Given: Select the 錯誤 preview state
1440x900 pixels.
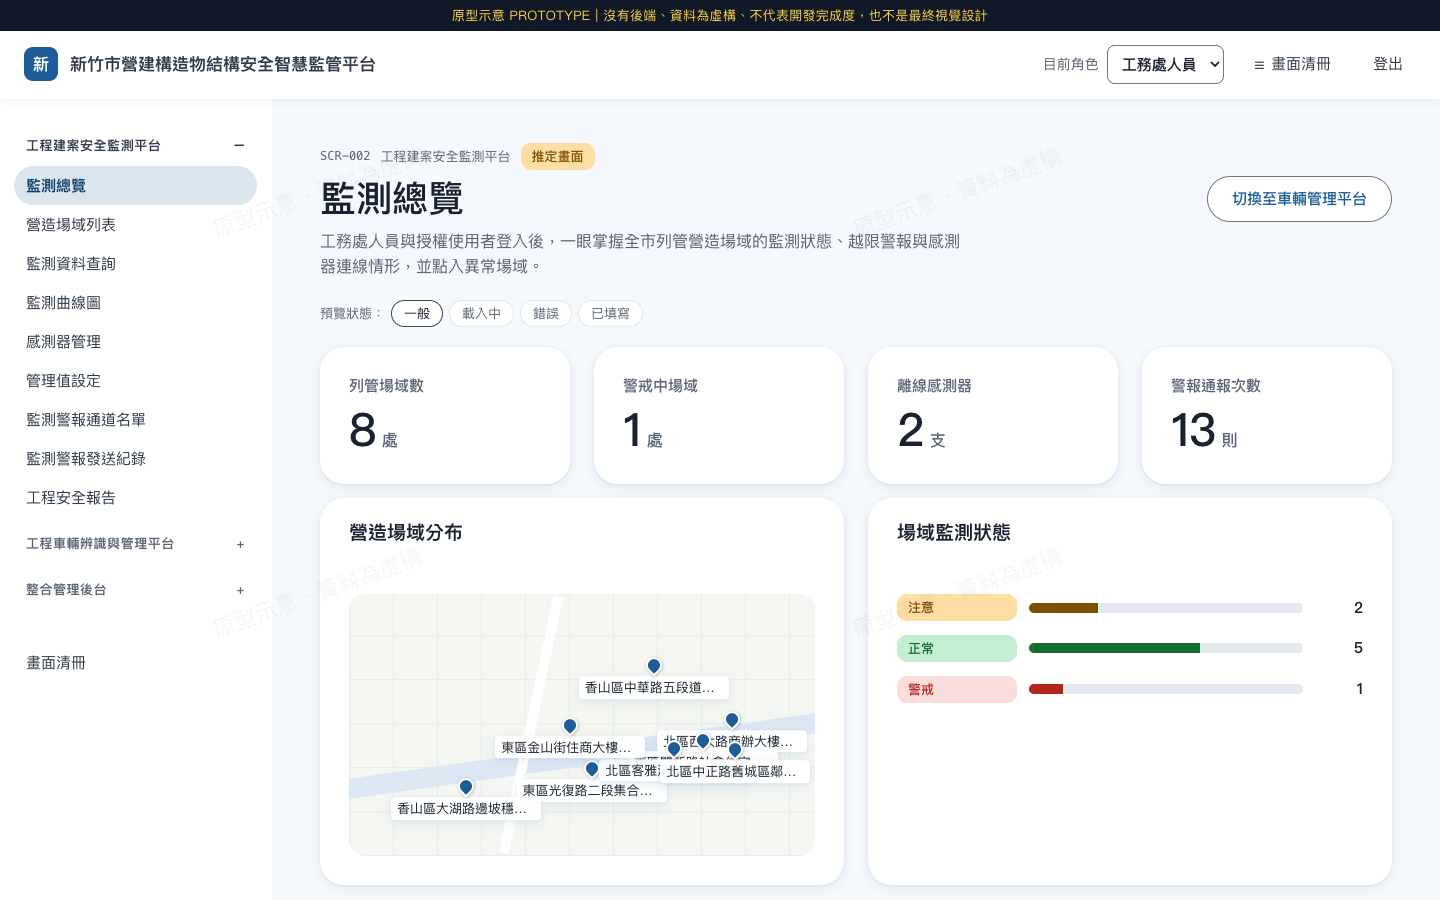Looking at the screenshot, I should tap(546, 314).
